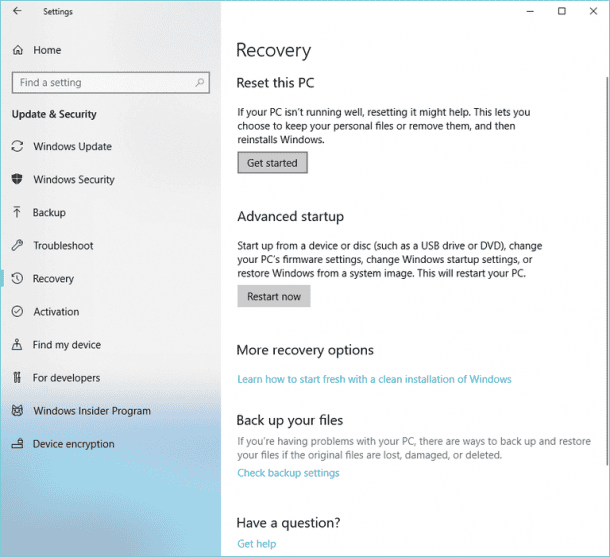Screen dimensions: 610x557
Task: Open Check backup settings link
Action: (x=288, y=473)
